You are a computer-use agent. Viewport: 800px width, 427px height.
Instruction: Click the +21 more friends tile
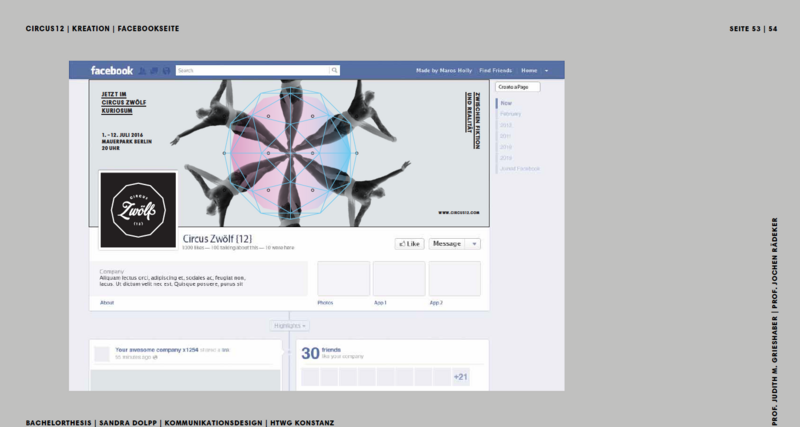pyautogui.click(x=460, y=377)
